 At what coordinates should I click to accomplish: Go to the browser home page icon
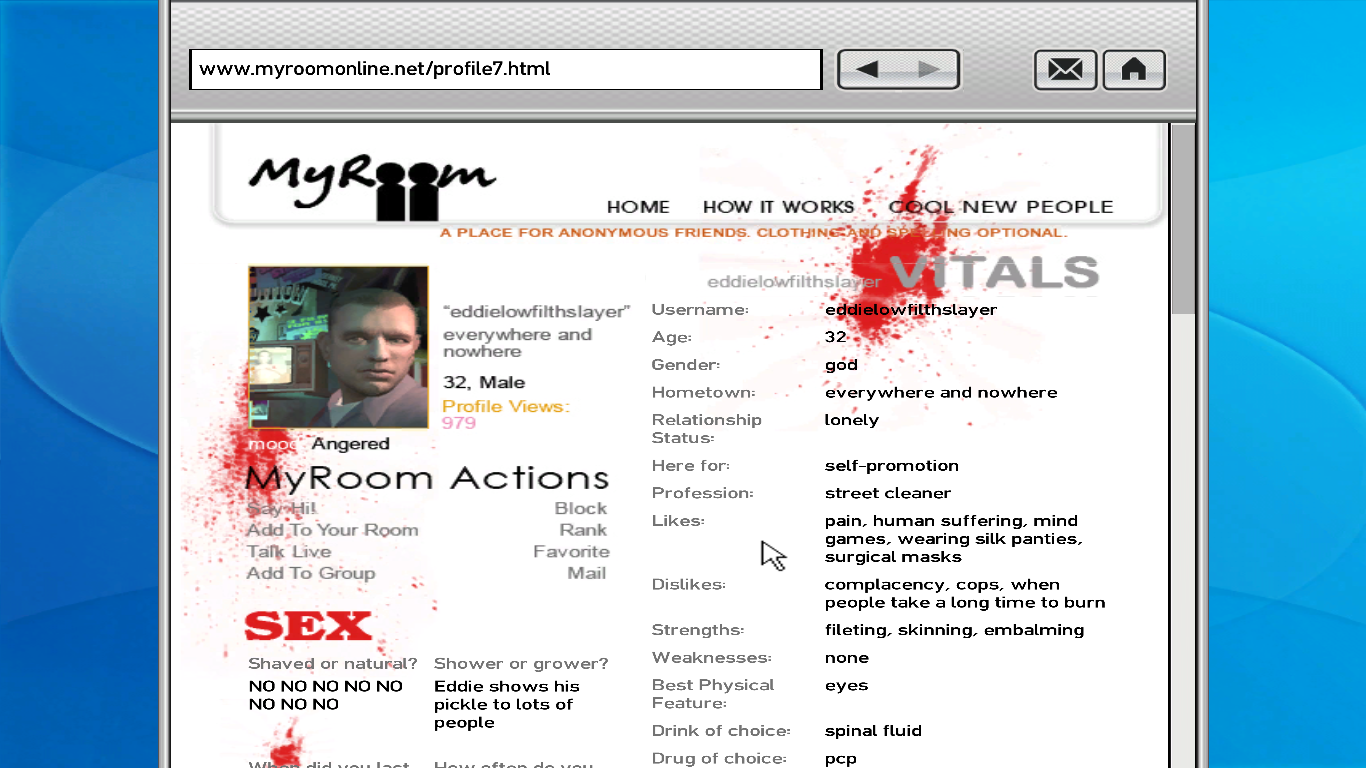pos(1133,70)
